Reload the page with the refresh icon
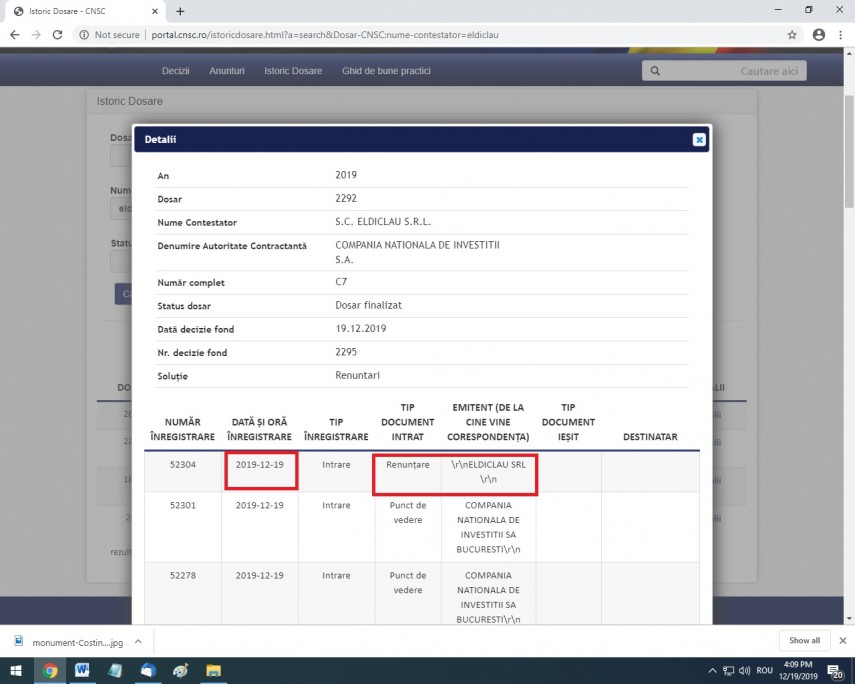Screen dimensions: 855x684 (57, 34)
